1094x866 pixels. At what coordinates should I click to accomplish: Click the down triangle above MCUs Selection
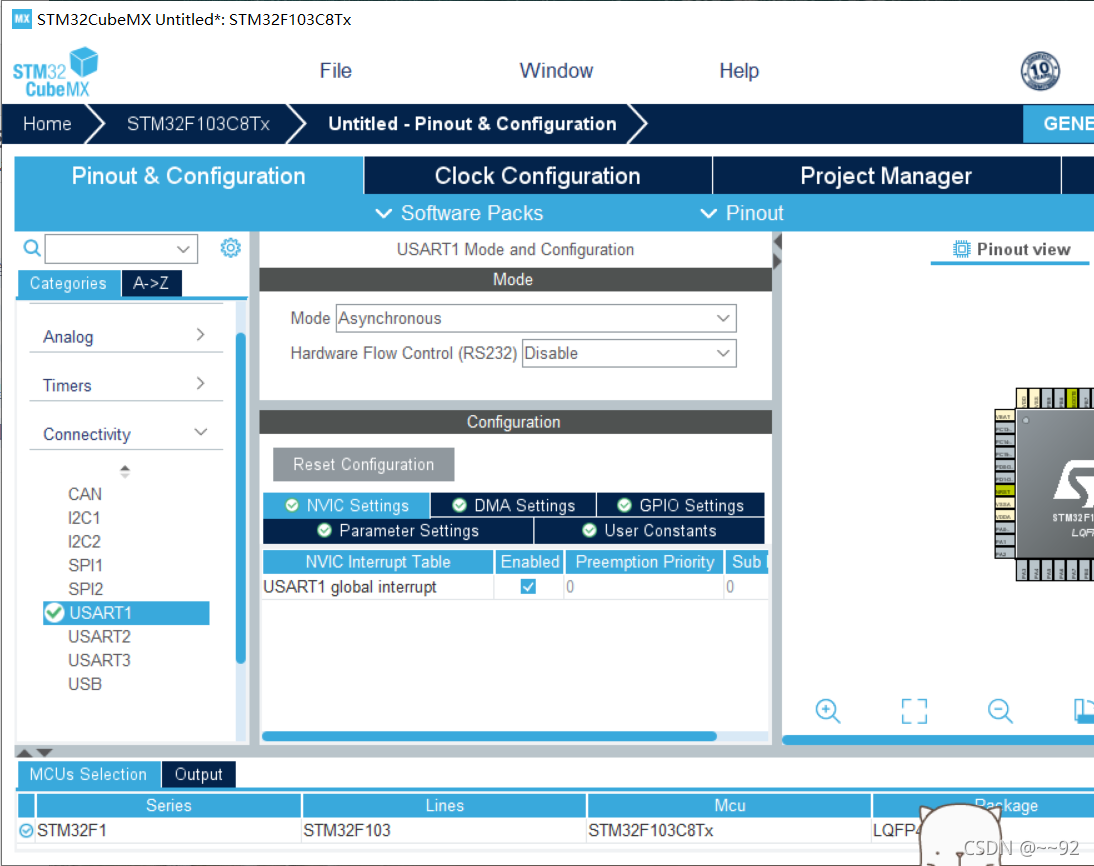tap(45, 752)
